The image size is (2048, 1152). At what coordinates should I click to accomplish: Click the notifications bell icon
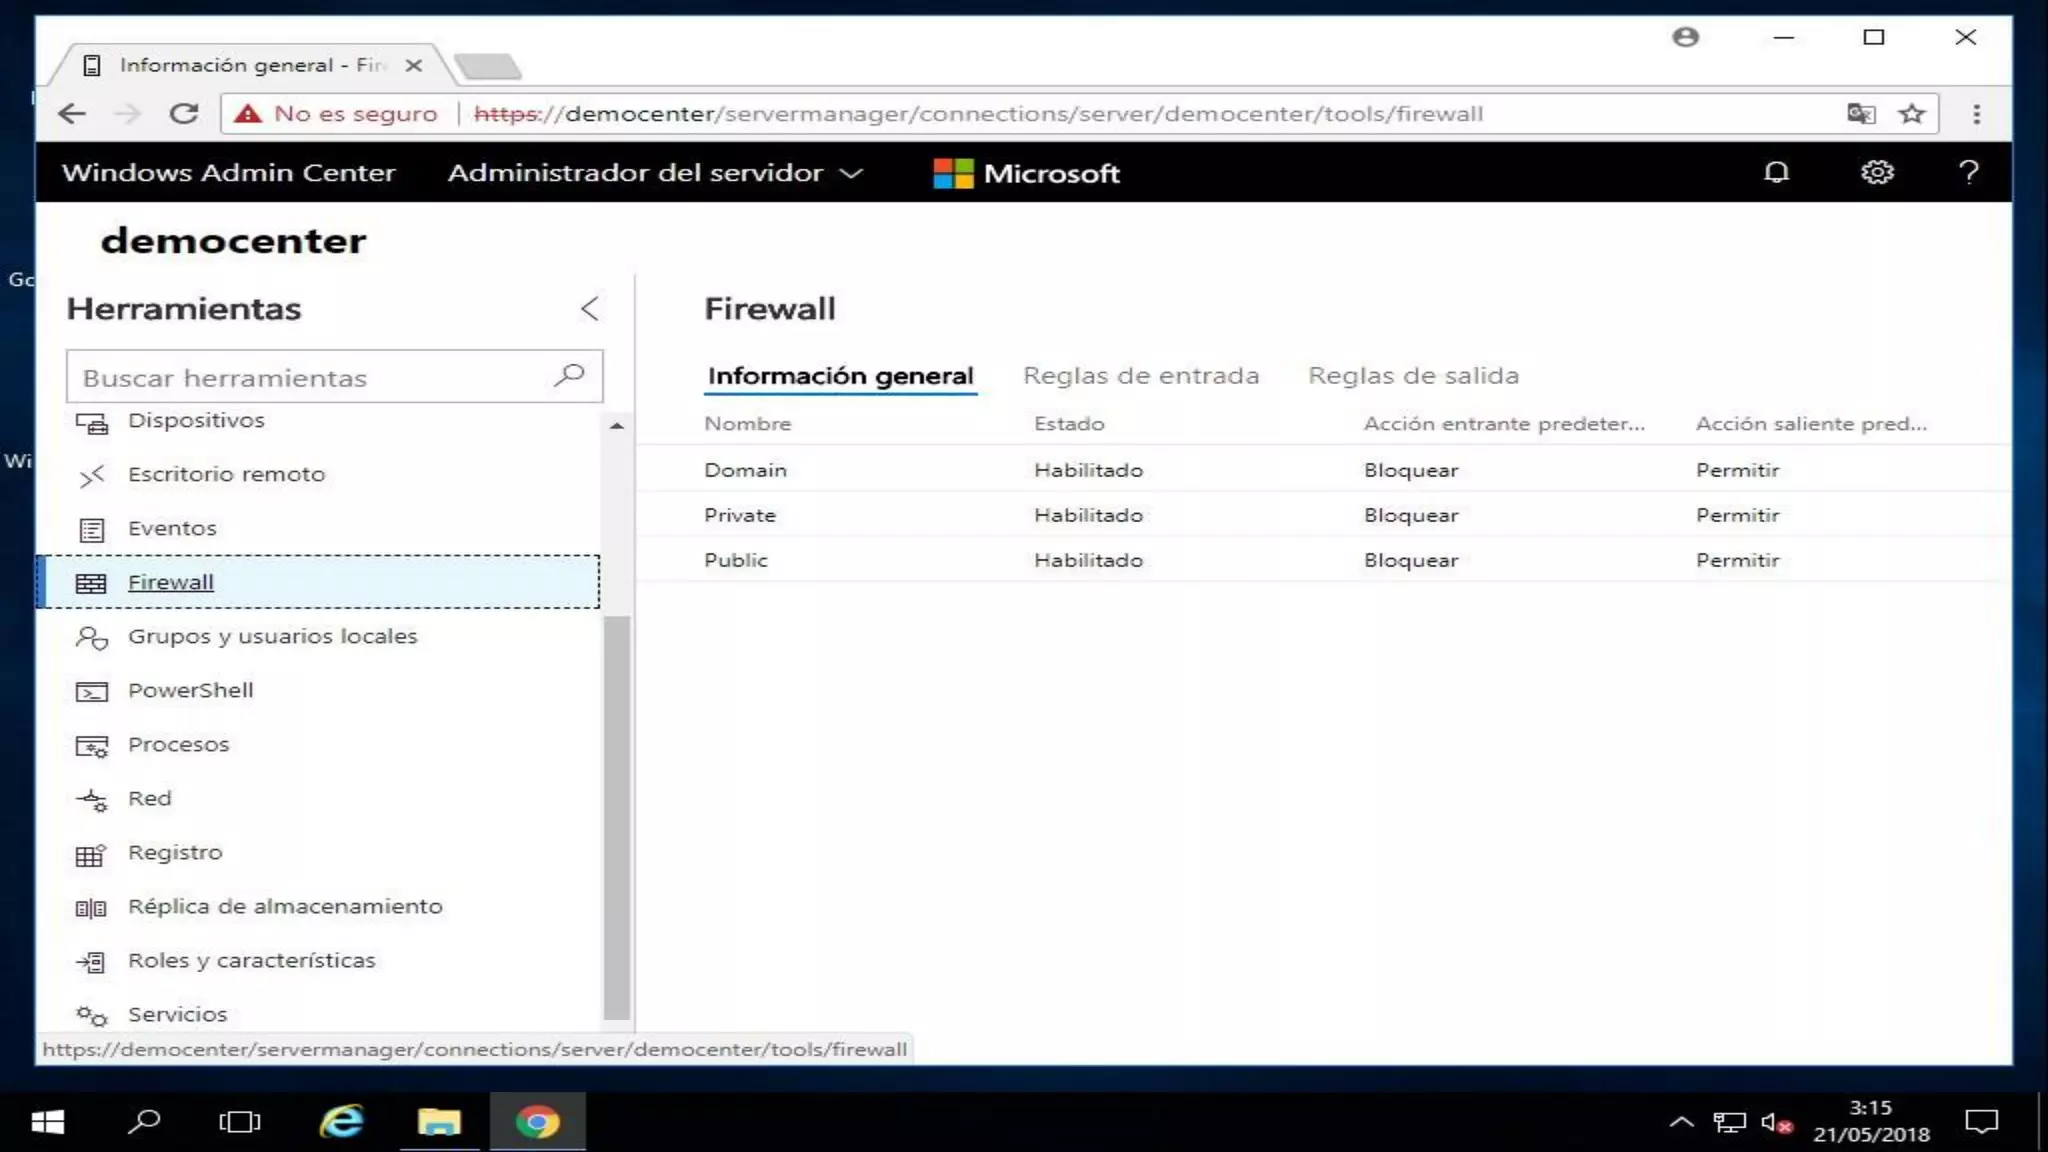coord(1776,172)
